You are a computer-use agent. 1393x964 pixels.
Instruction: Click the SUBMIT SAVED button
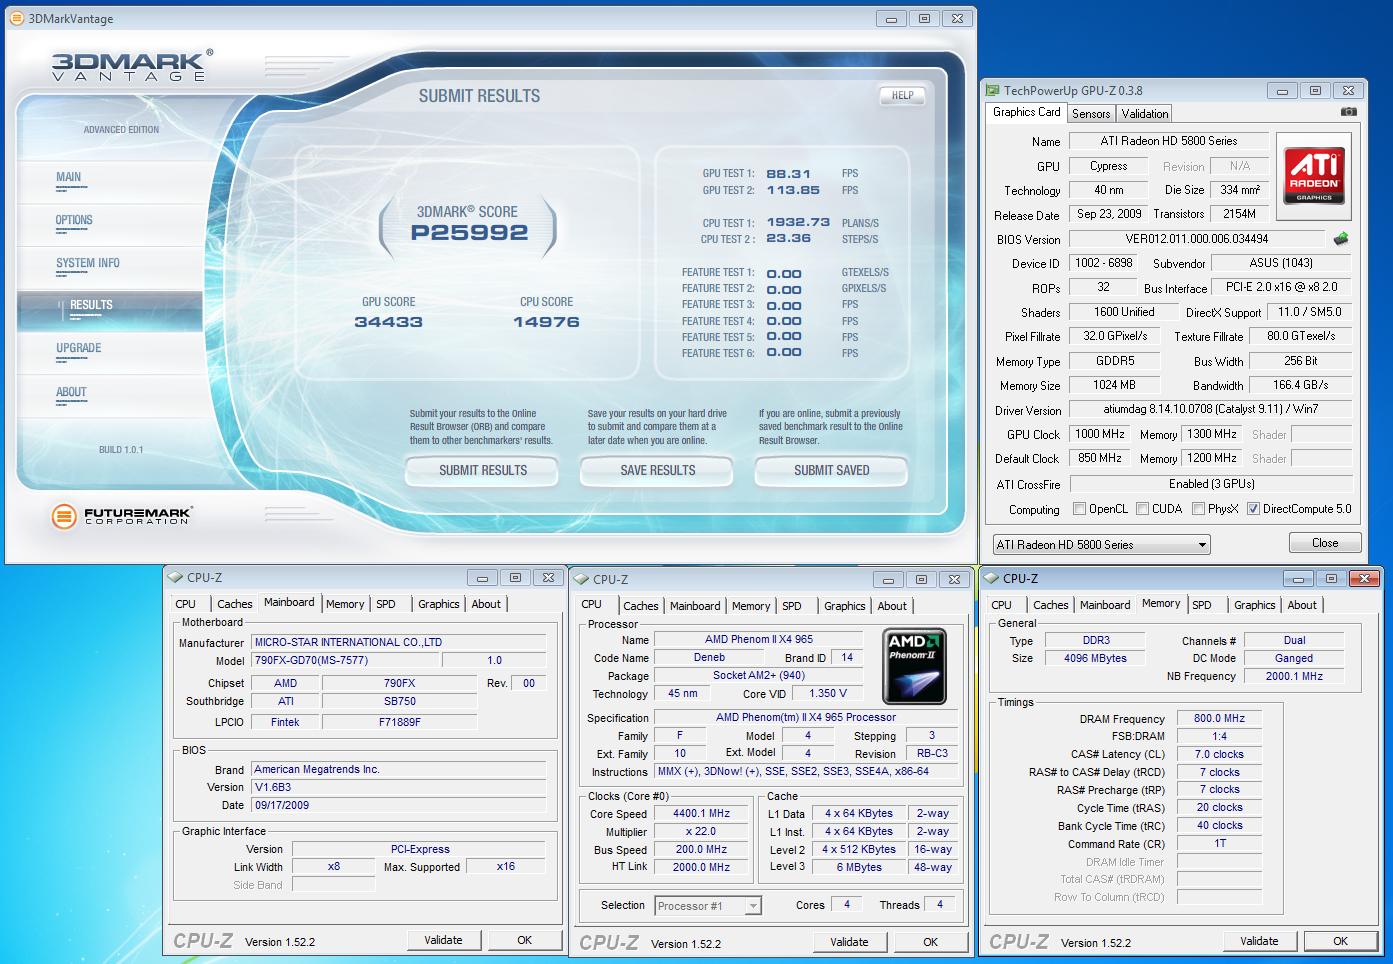(831, 470)
